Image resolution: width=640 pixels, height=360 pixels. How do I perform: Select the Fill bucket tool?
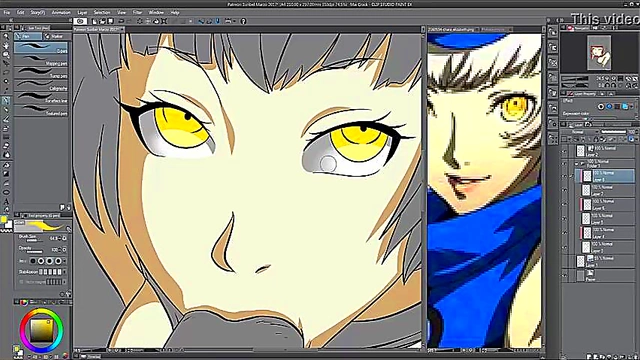pyautogui.click(x=6, y=165)
